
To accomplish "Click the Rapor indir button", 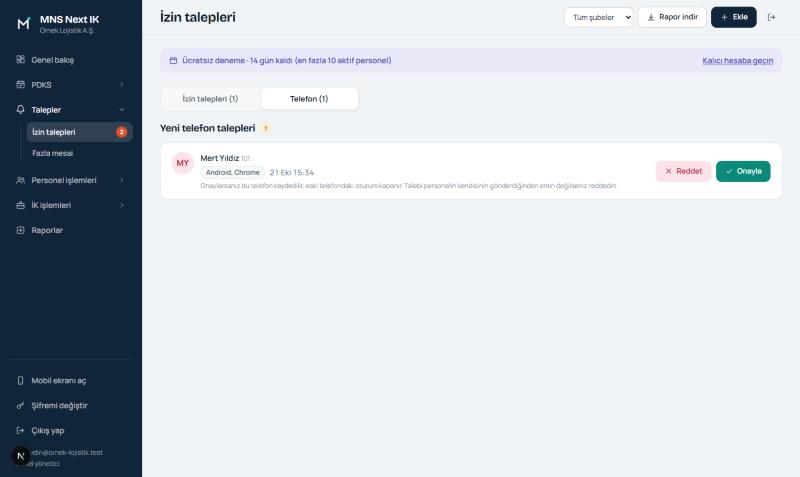I will pyautogui.click(x=672, y=17).
